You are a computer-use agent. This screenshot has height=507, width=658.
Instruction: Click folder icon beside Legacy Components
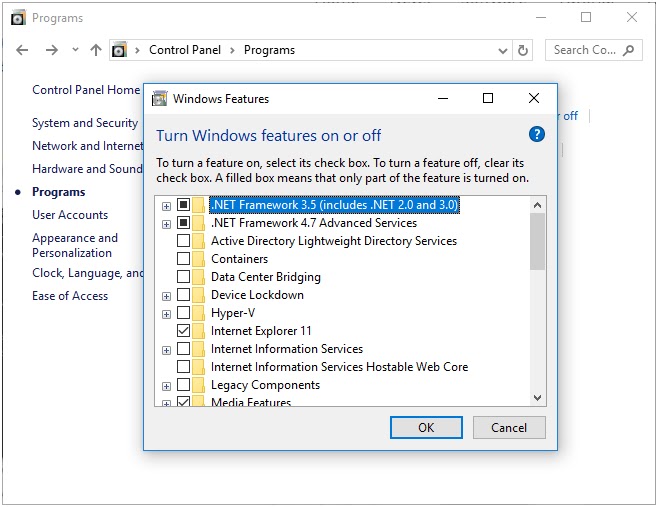coord(198,385)
